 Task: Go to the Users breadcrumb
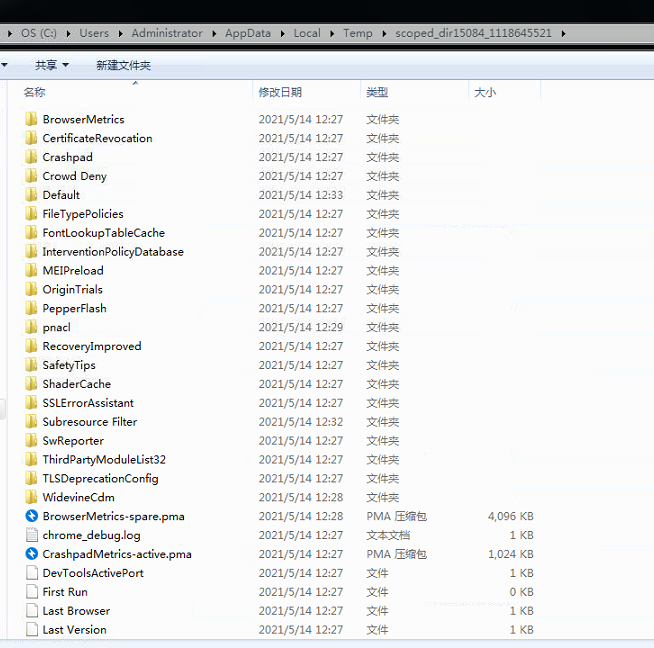pos(94,33)
